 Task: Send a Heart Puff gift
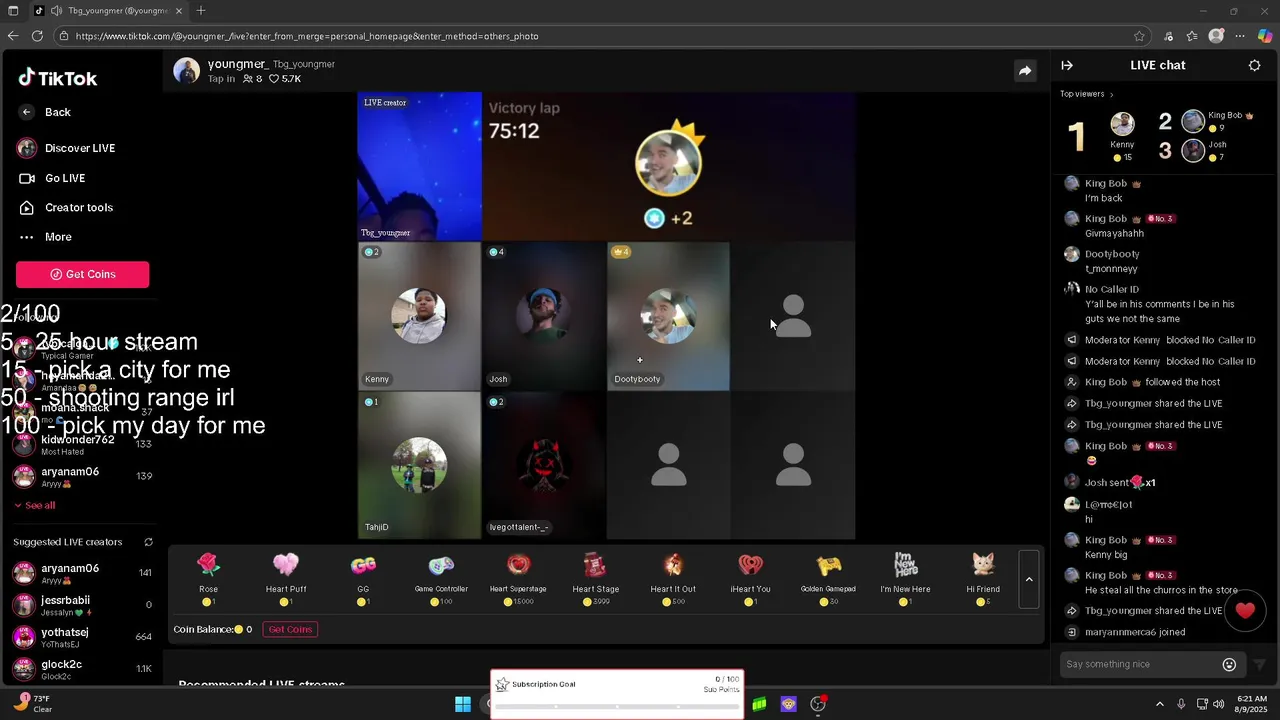point(286,578)
